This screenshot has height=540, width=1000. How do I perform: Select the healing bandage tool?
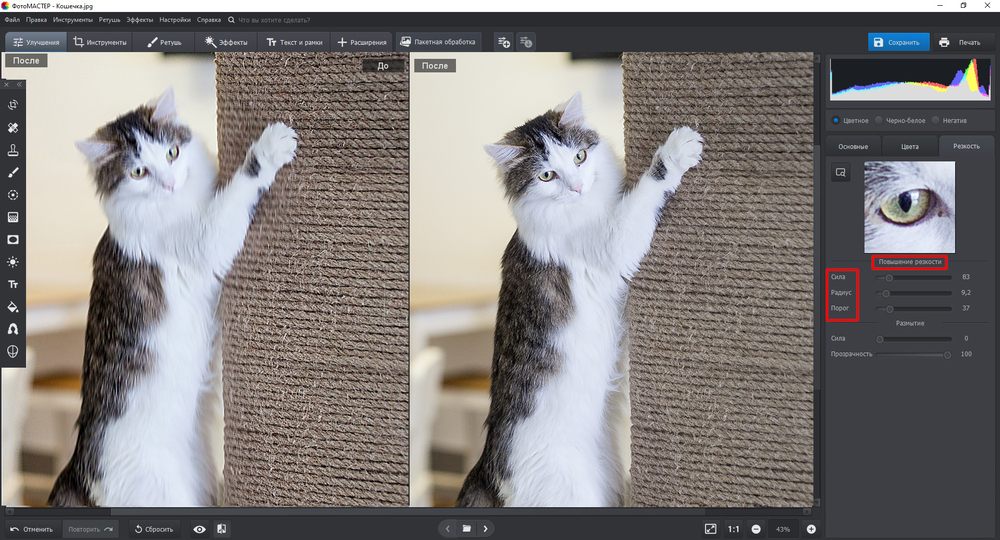click(x=13, y=128)
